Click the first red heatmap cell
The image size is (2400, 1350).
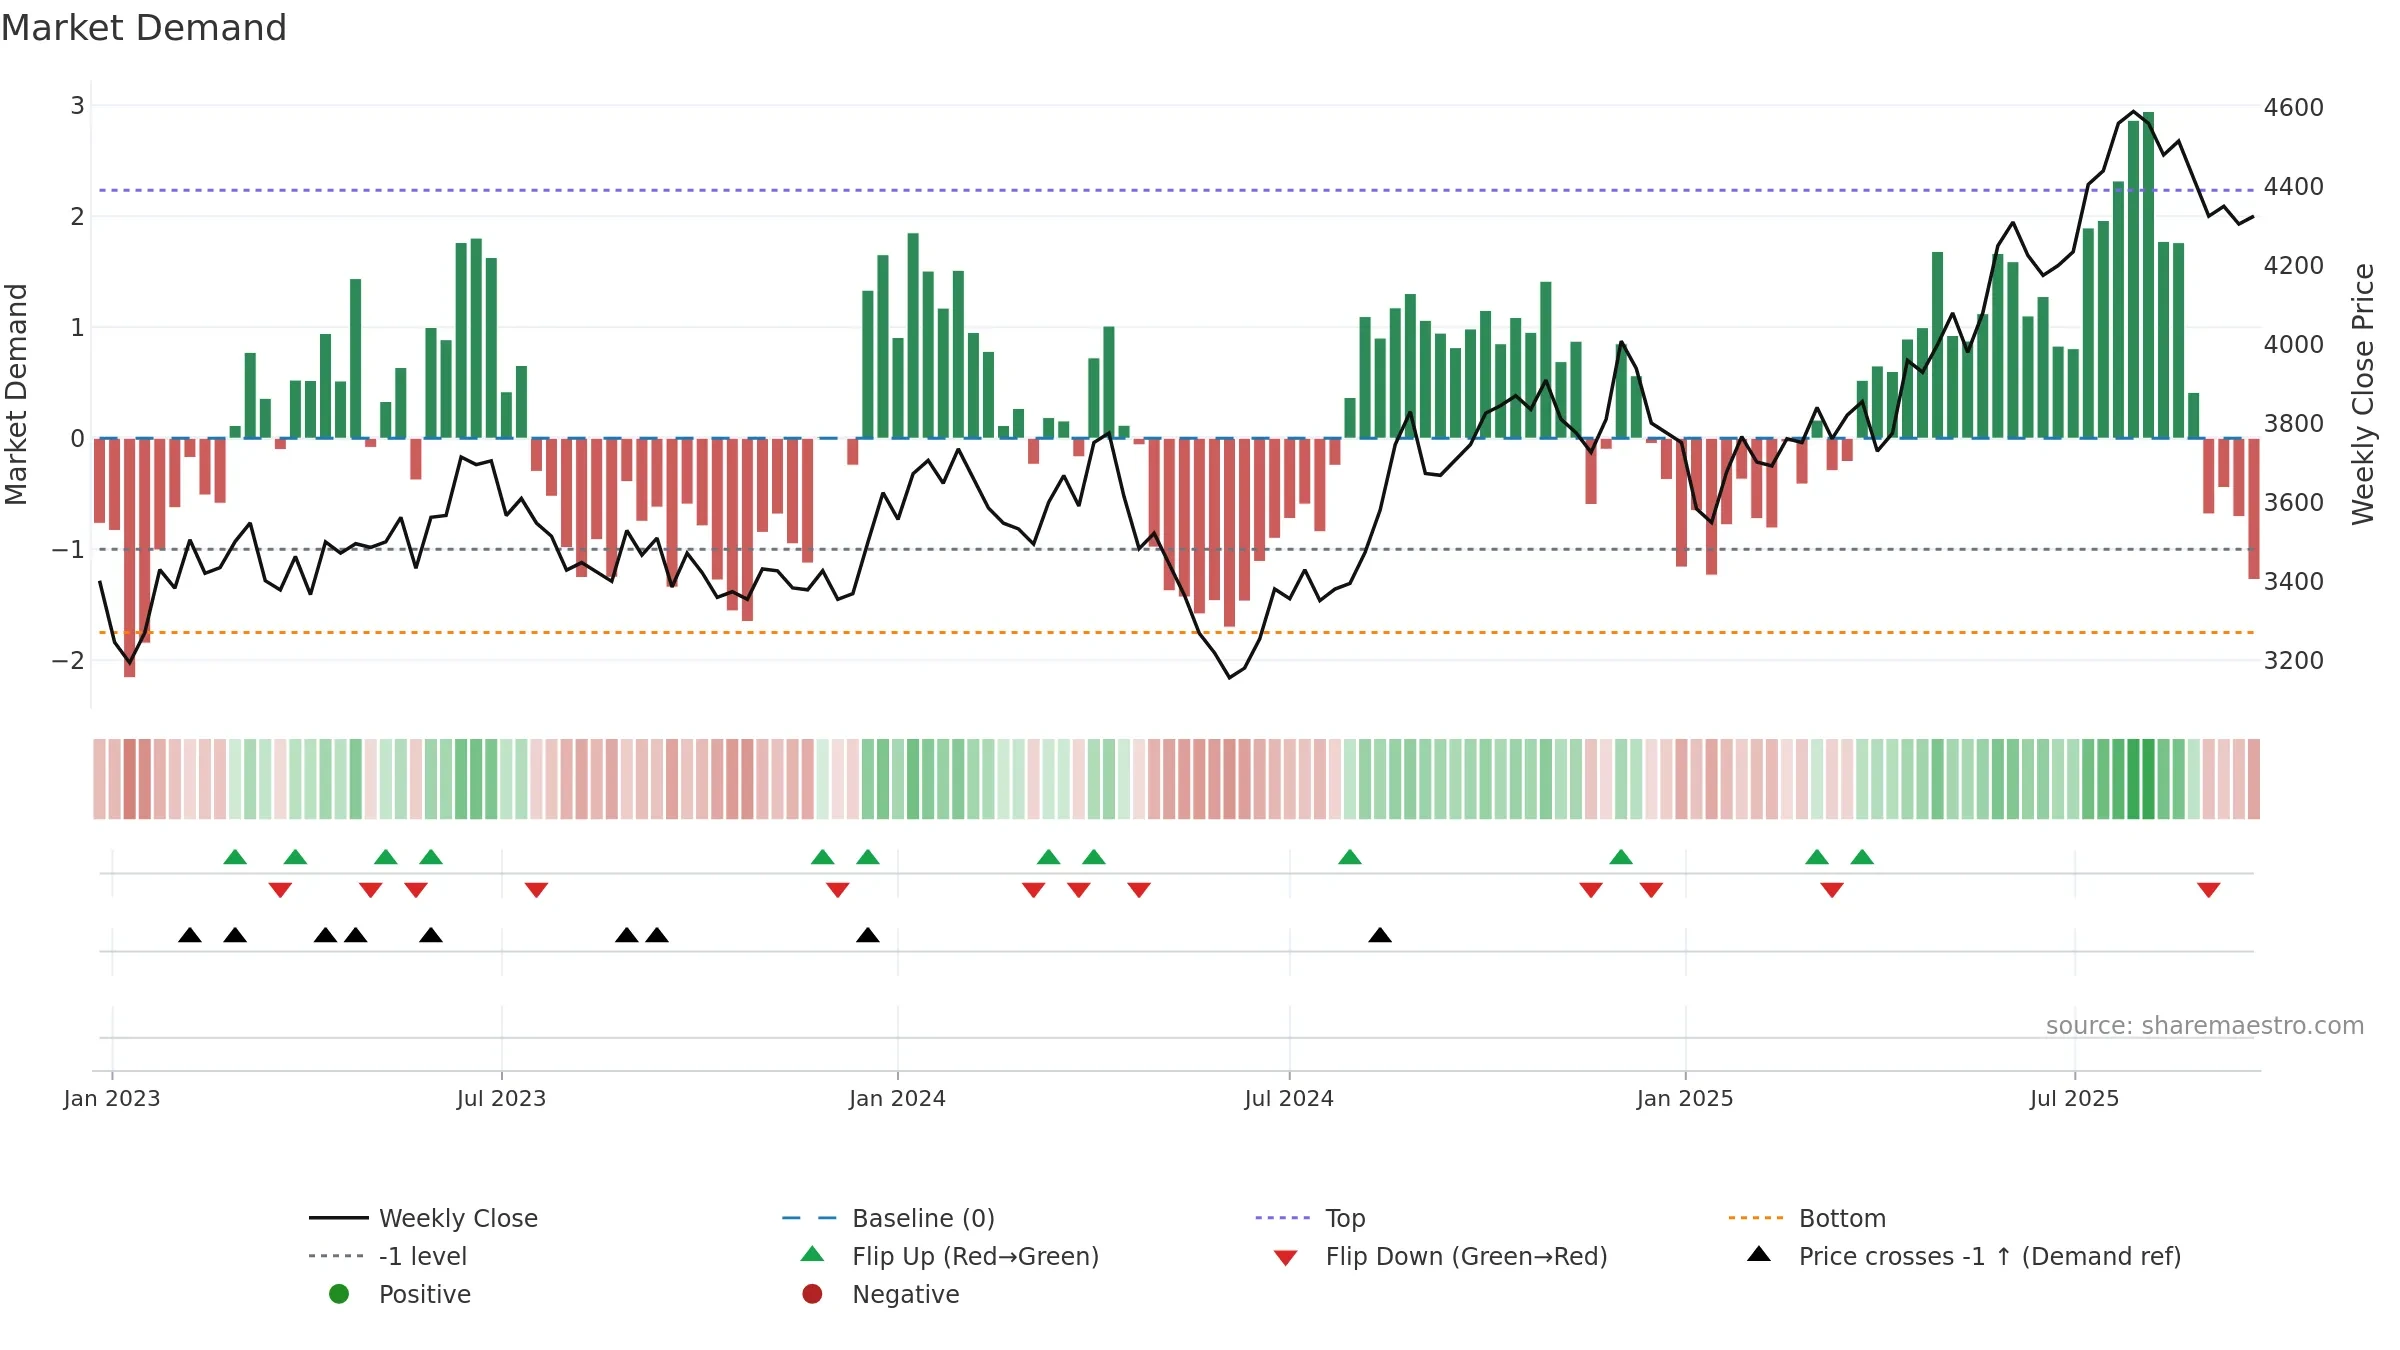click(x=99, y=779)
